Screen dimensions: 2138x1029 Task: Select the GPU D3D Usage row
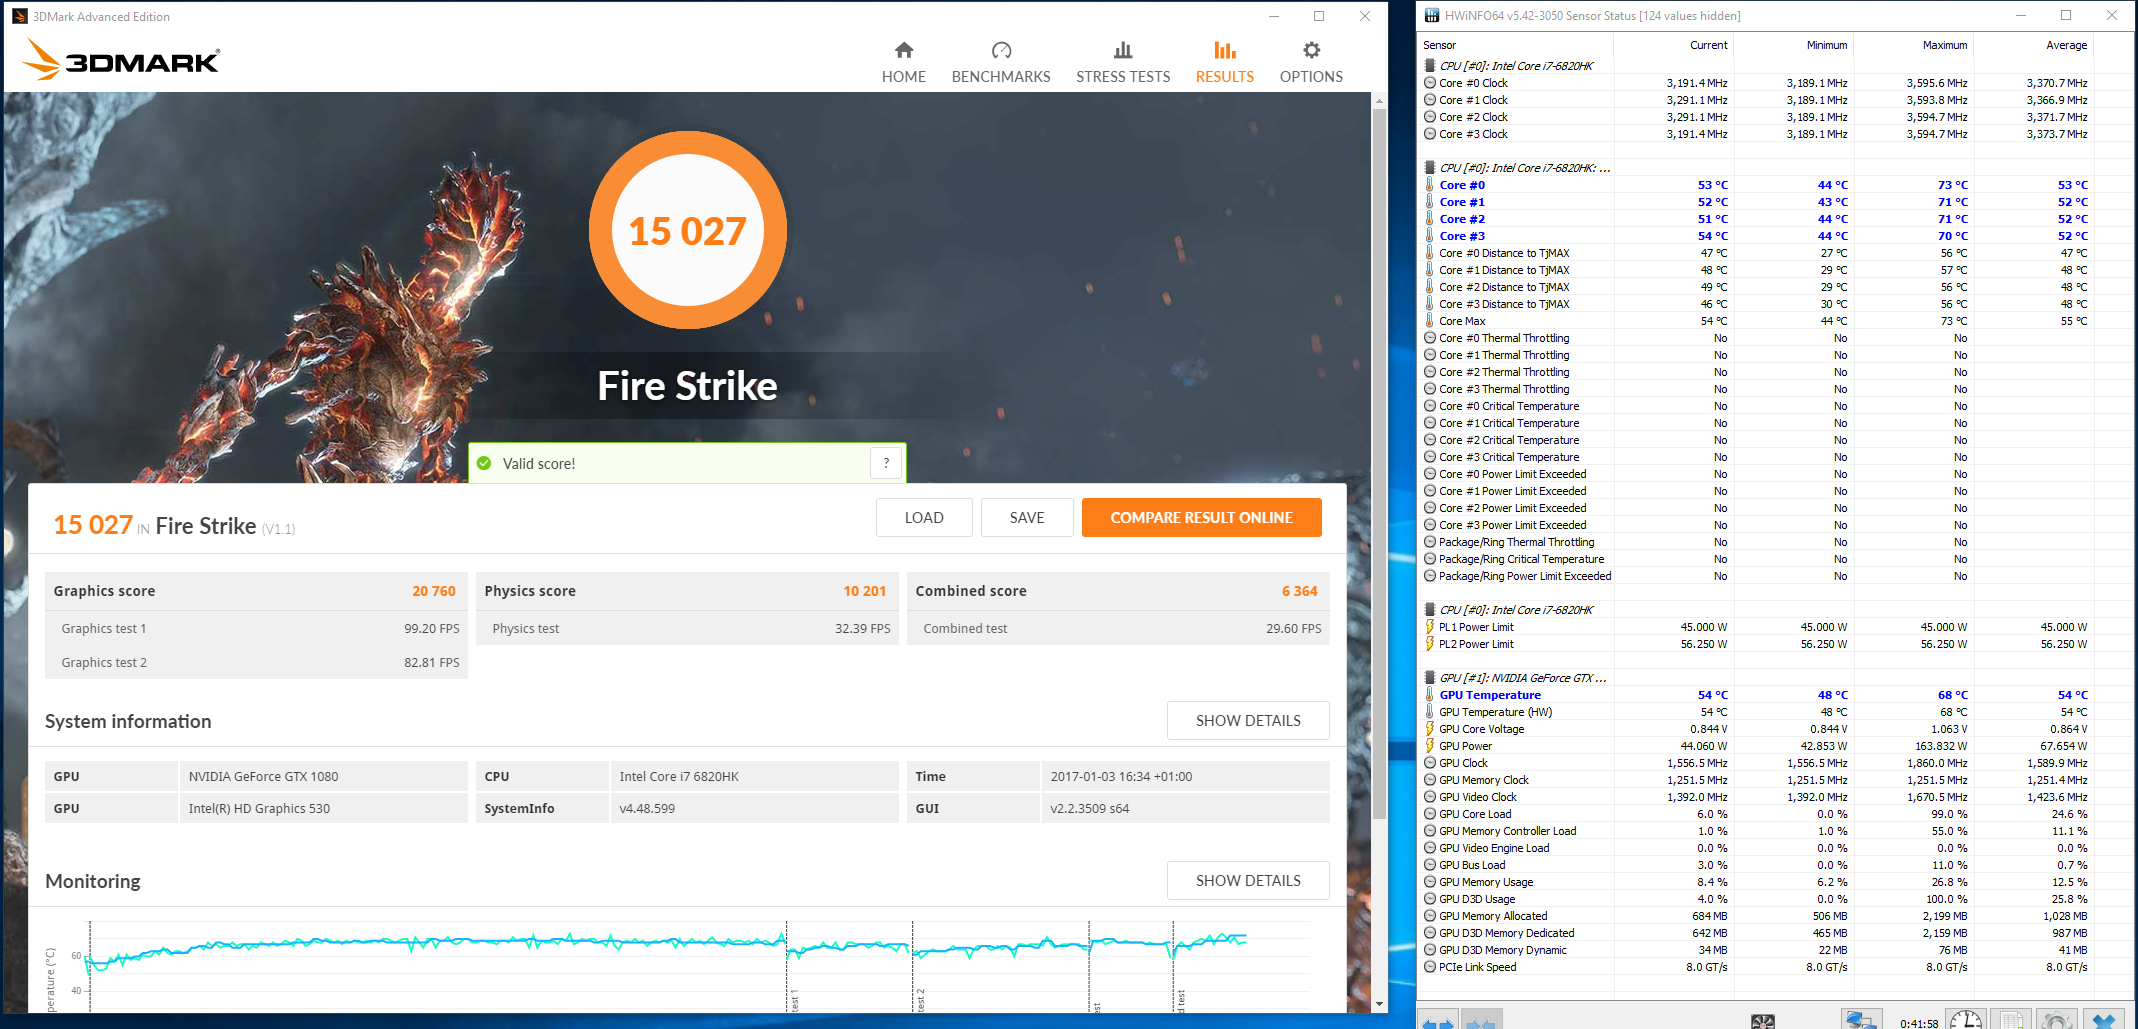tap(1756, 899)
